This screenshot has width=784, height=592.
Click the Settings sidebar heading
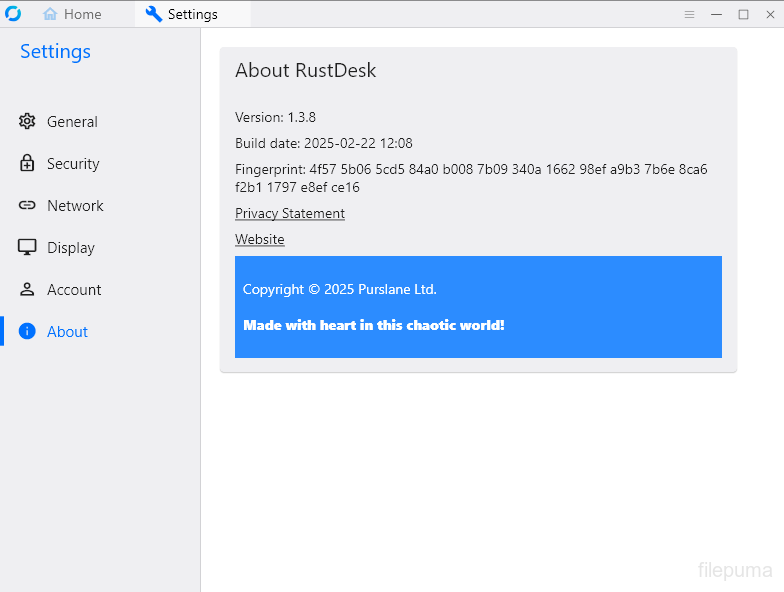click(56, 52)
